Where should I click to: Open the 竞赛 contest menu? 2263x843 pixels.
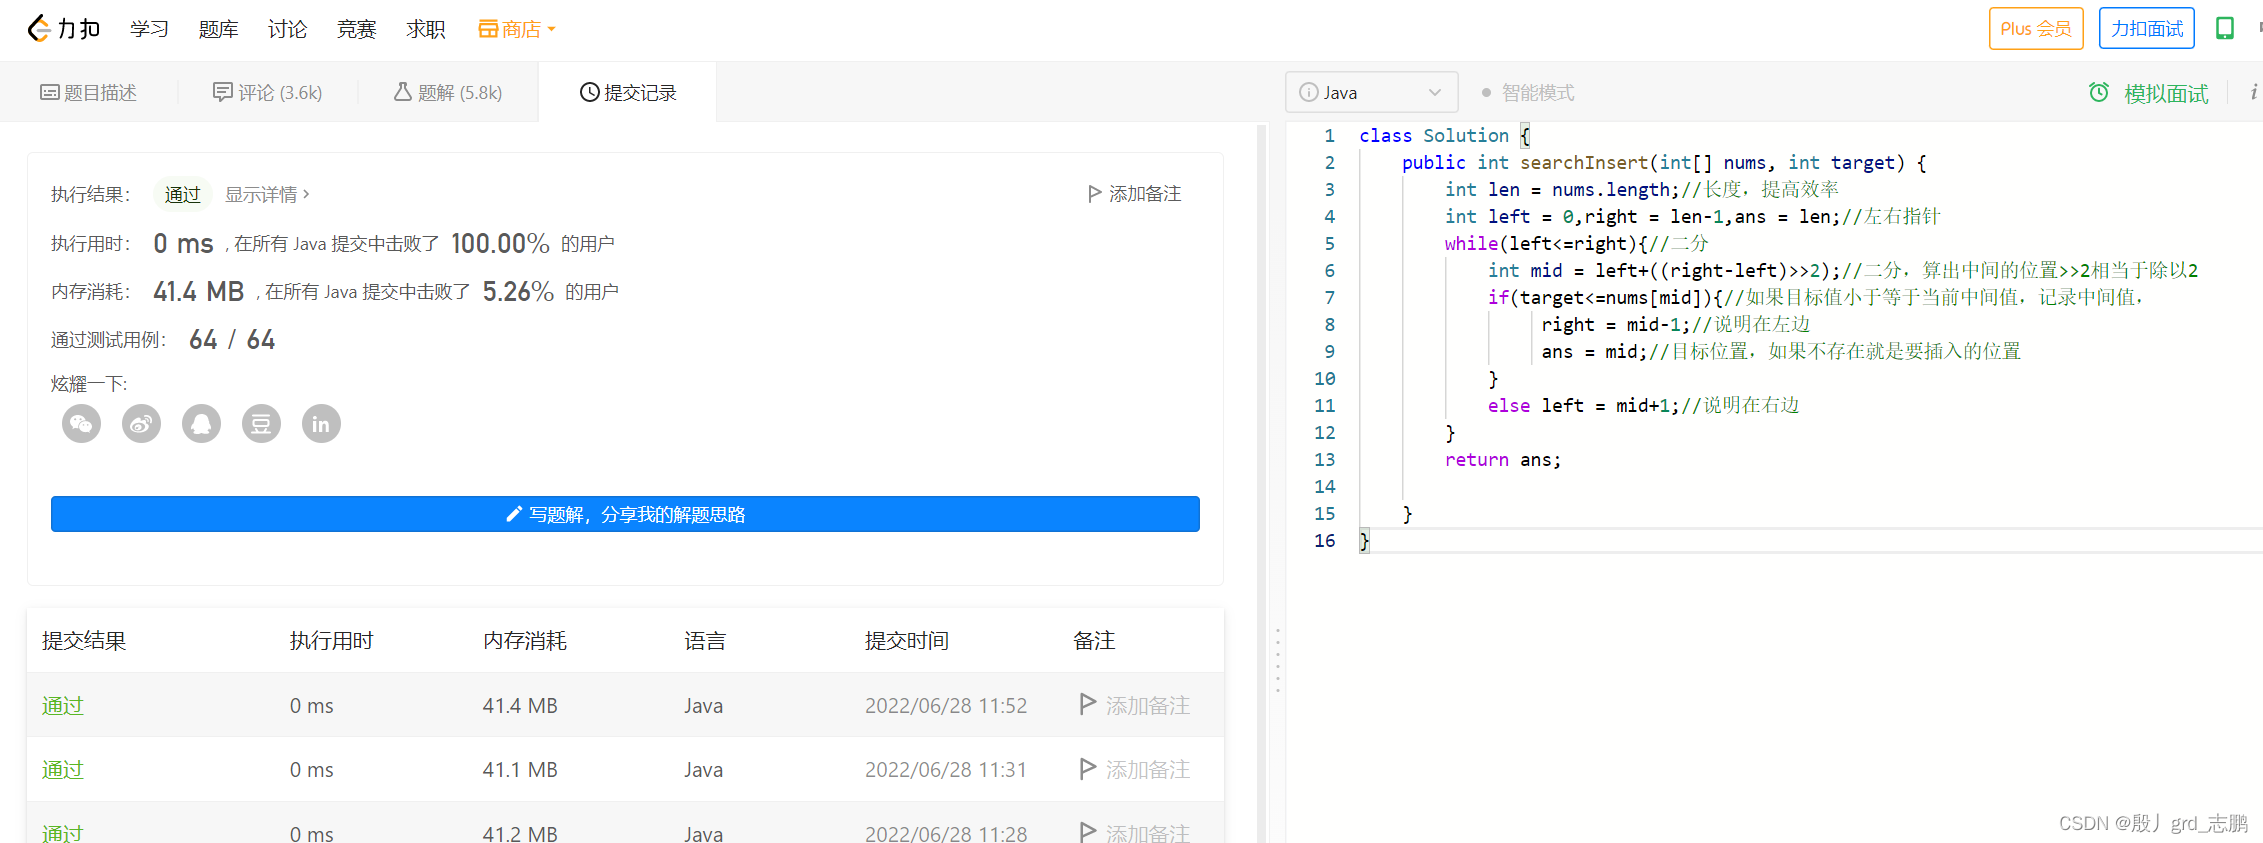pos(356,29)
